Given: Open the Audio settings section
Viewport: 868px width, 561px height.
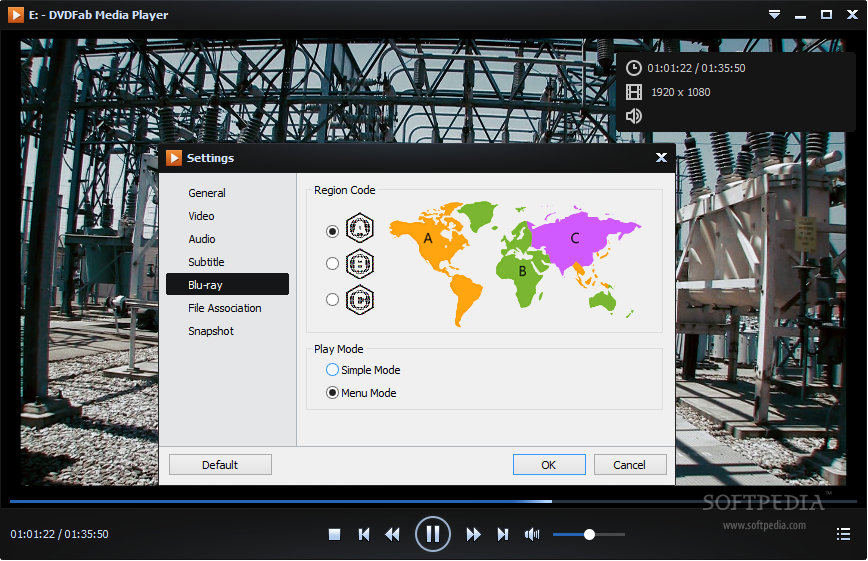Looking at the screenshot, I should click(202, 239).
